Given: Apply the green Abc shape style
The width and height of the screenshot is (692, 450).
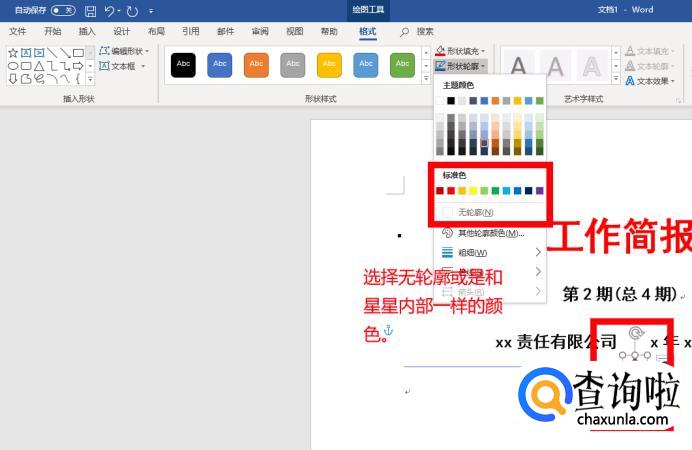Looking at the screenshot, I should 402,64.
